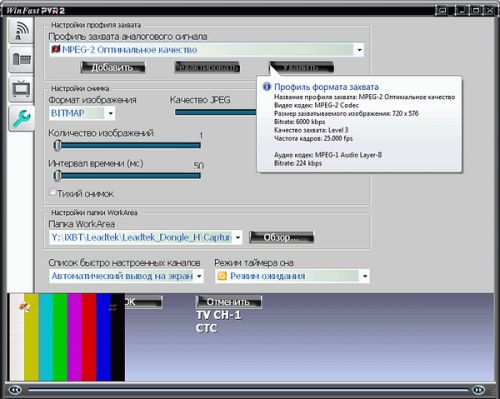Click the Отменить button

[228, 302]
